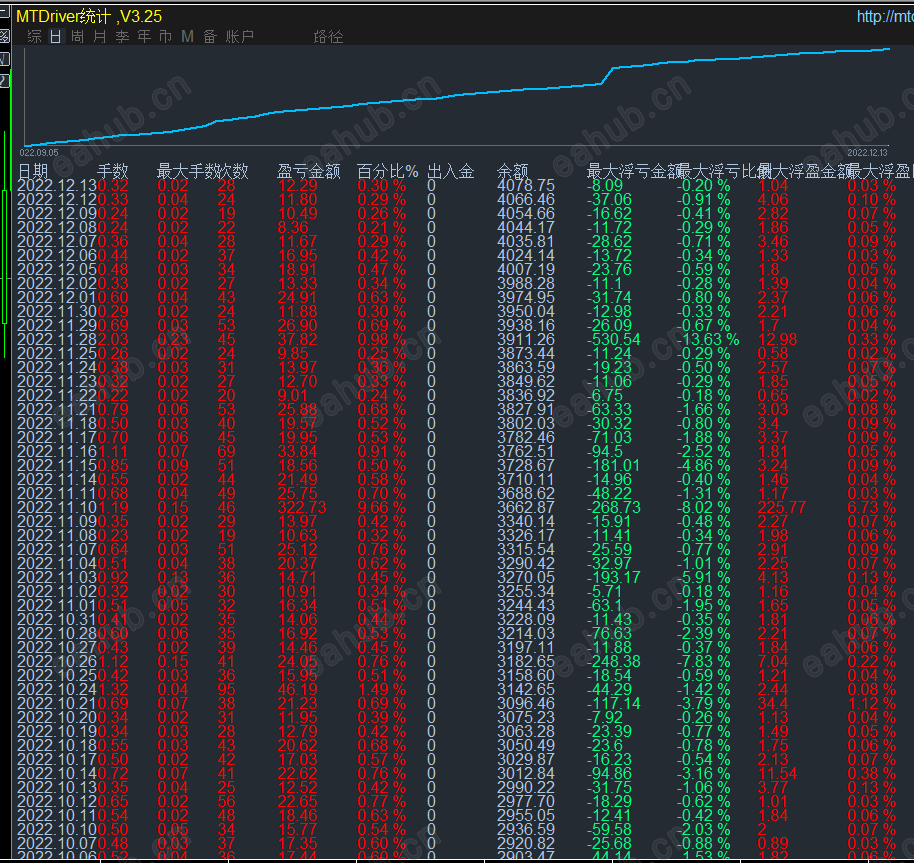Click trade count 69 on 2022.11.16
The width and height of the screenshot is (914, 863).
coord(226,452)
